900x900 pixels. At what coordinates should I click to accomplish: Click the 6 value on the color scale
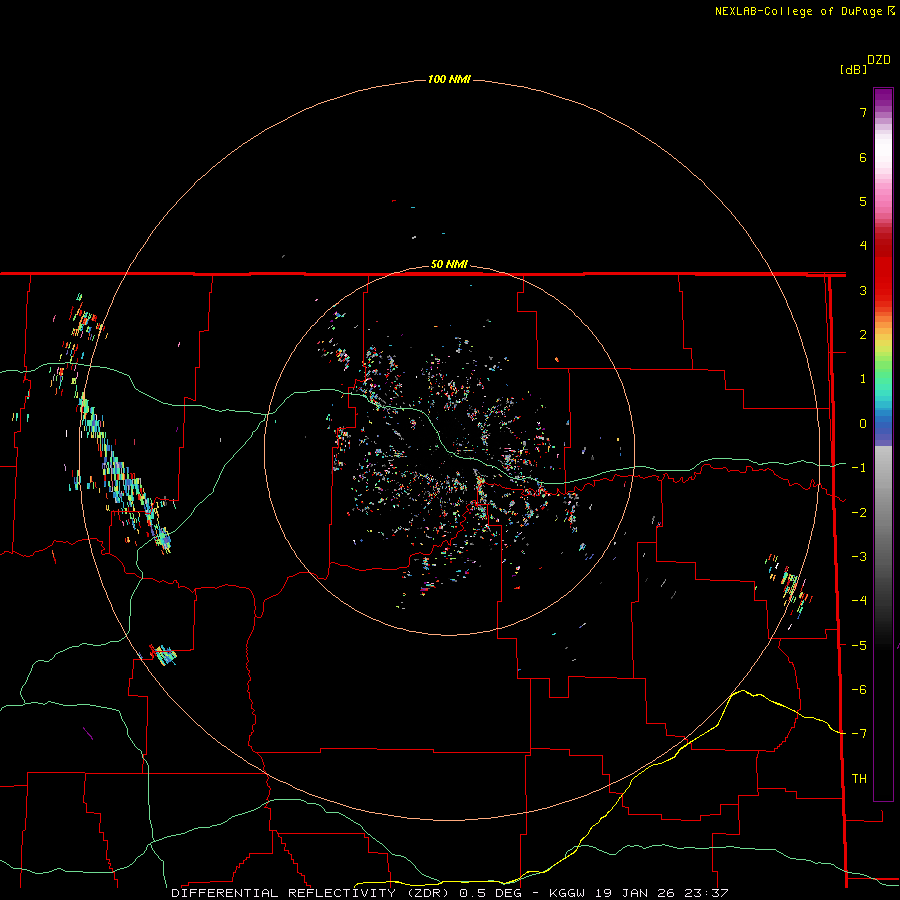point(863,157)
